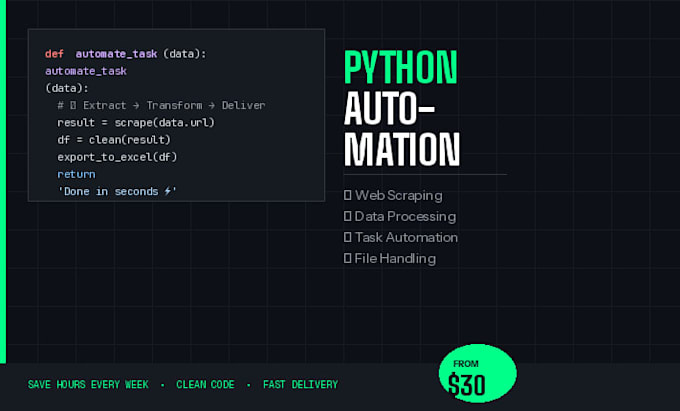
Task: Click the 'def automate_task (data):' code line
Action: (126, 54)
